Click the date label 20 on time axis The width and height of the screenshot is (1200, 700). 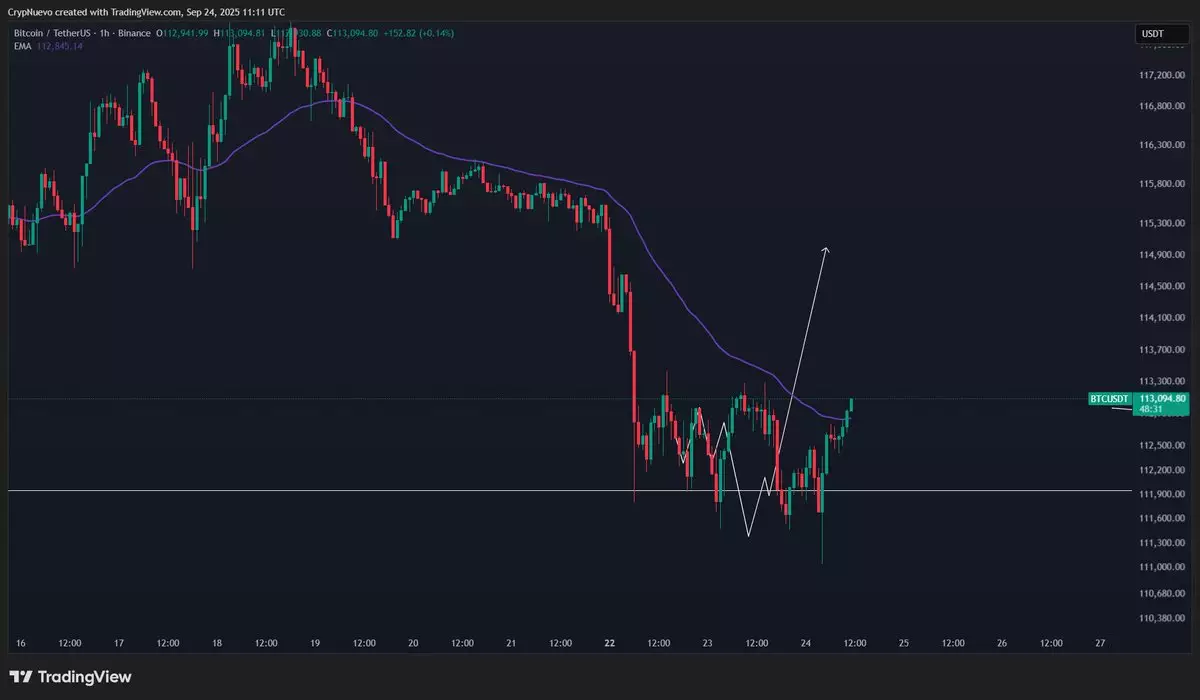click(412, 643)
